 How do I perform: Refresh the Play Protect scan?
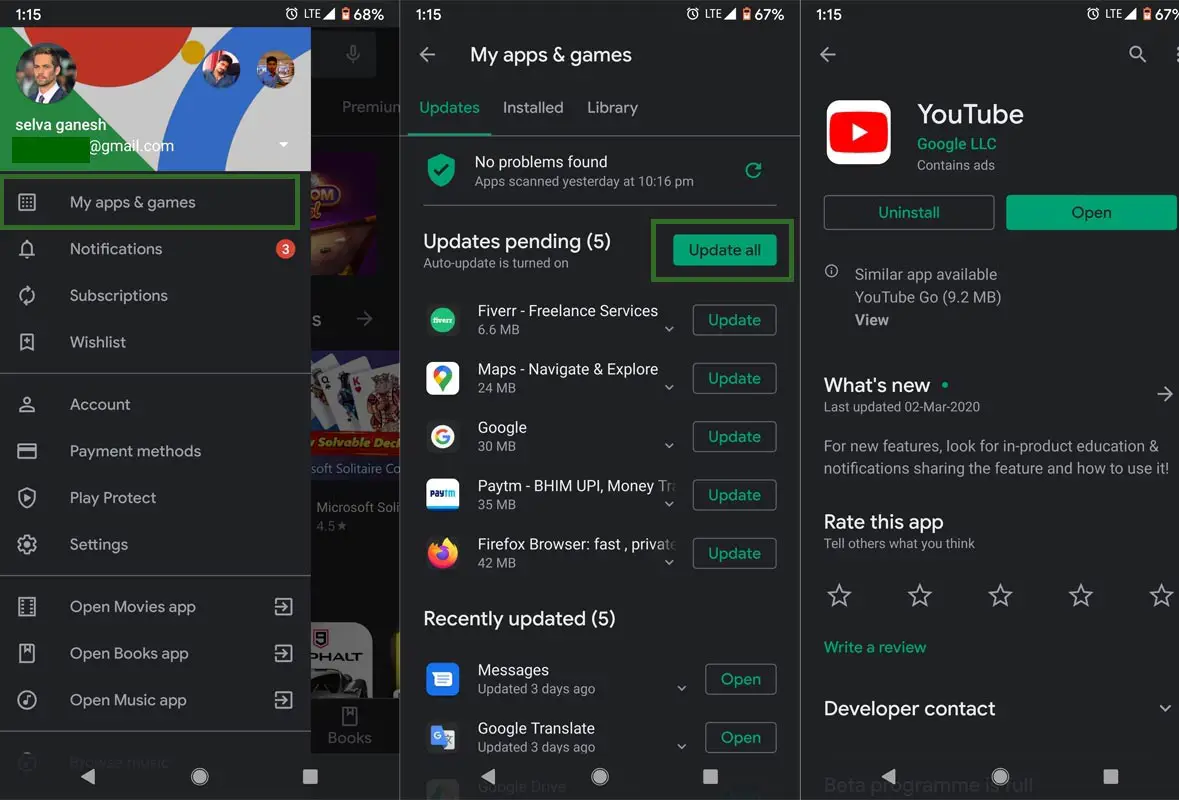(x=753, y=171)
